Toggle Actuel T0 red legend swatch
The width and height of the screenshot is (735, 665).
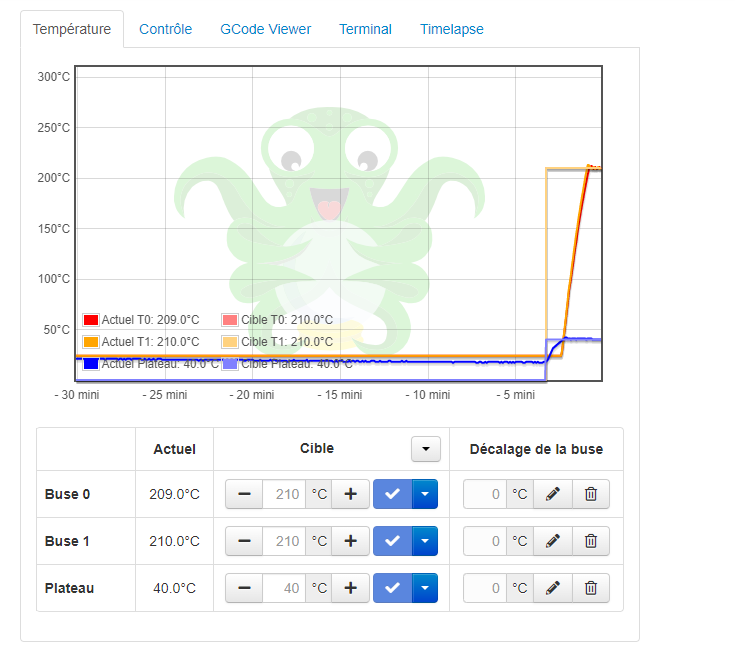click(x=90, y=320)
